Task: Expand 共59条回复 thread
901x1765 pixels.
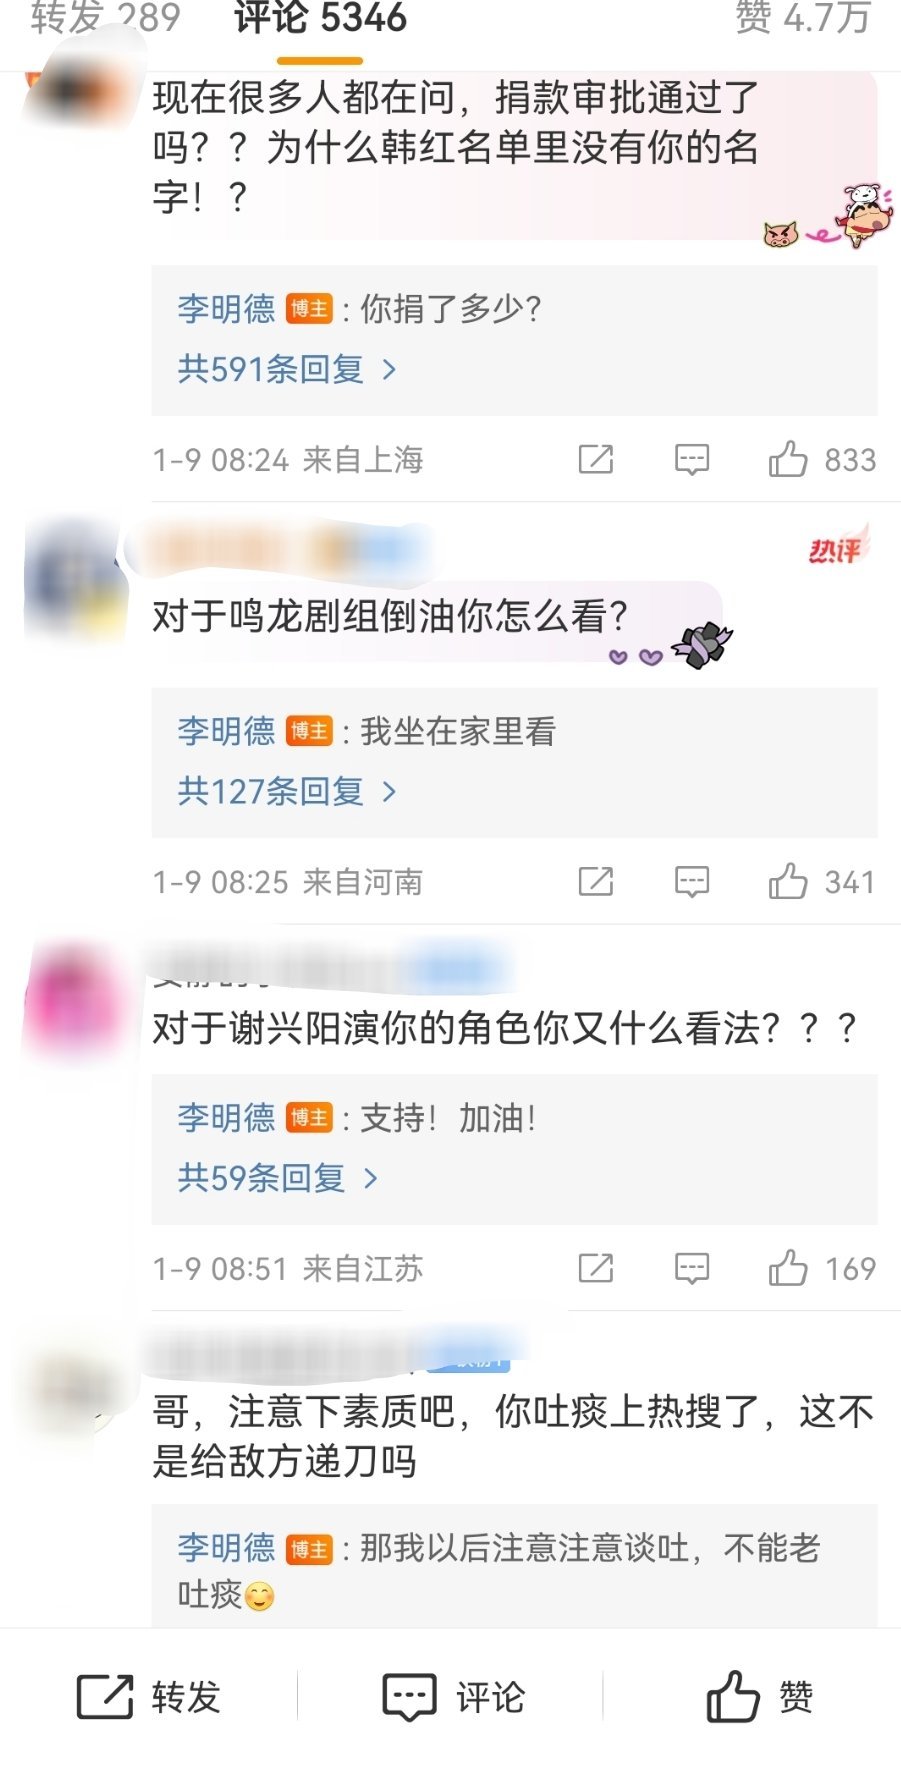Action: [x=278, y=1178]
